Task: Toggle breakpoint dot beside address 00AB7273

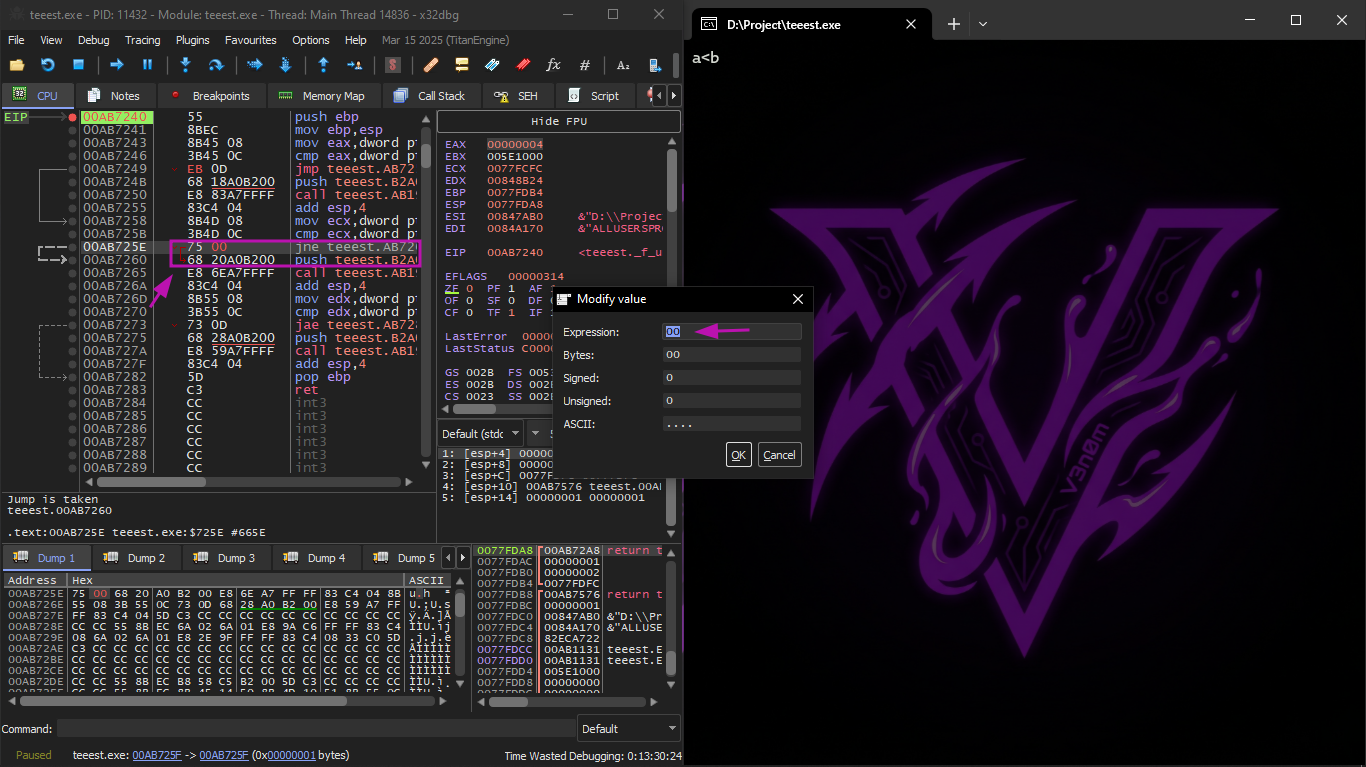Action: pyautogui.click(x=73, y=325)
